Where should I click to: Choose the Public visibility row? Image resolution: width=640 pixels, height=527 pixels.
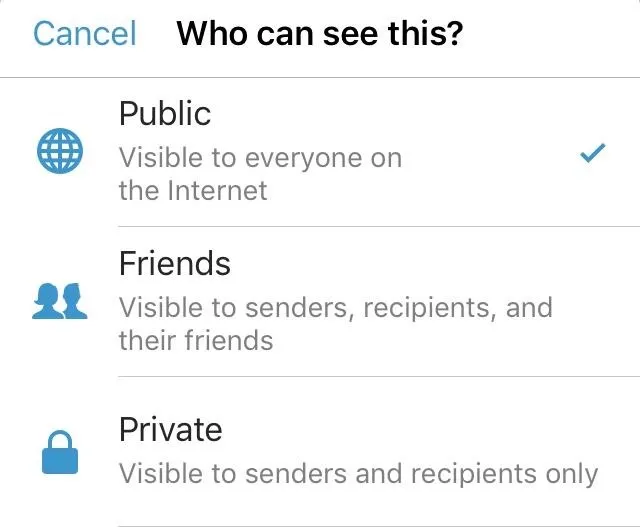click(320, 152)
